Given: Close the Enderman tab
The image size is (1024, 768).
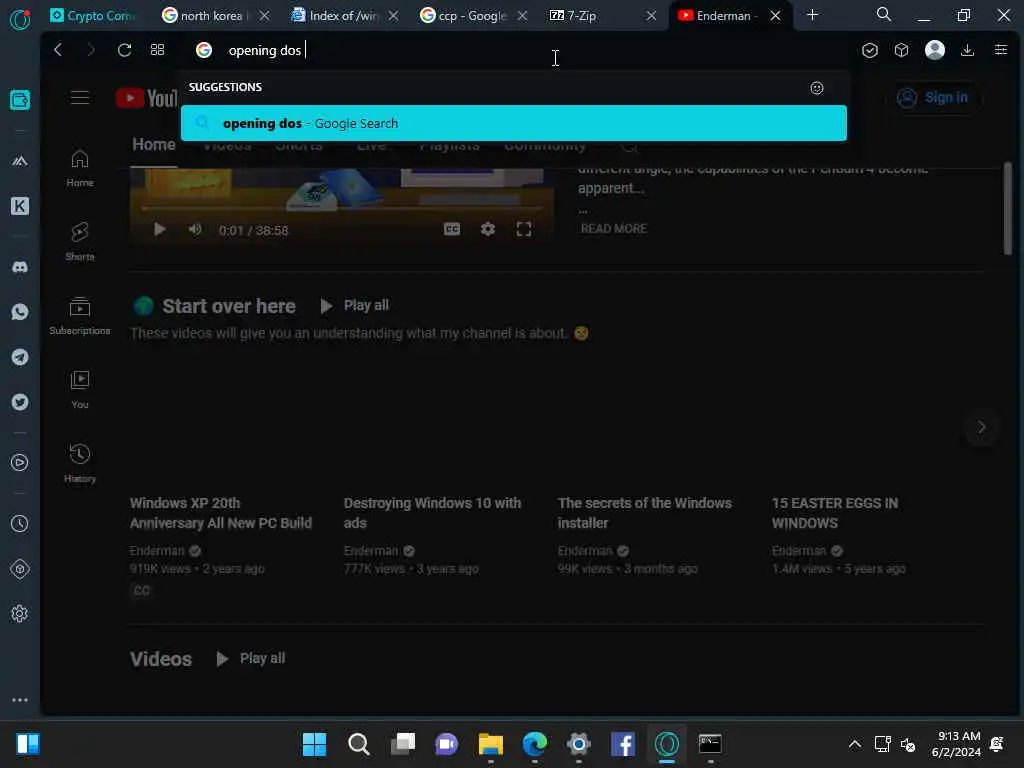Looking at the screenshot, I should click(775, 16).
